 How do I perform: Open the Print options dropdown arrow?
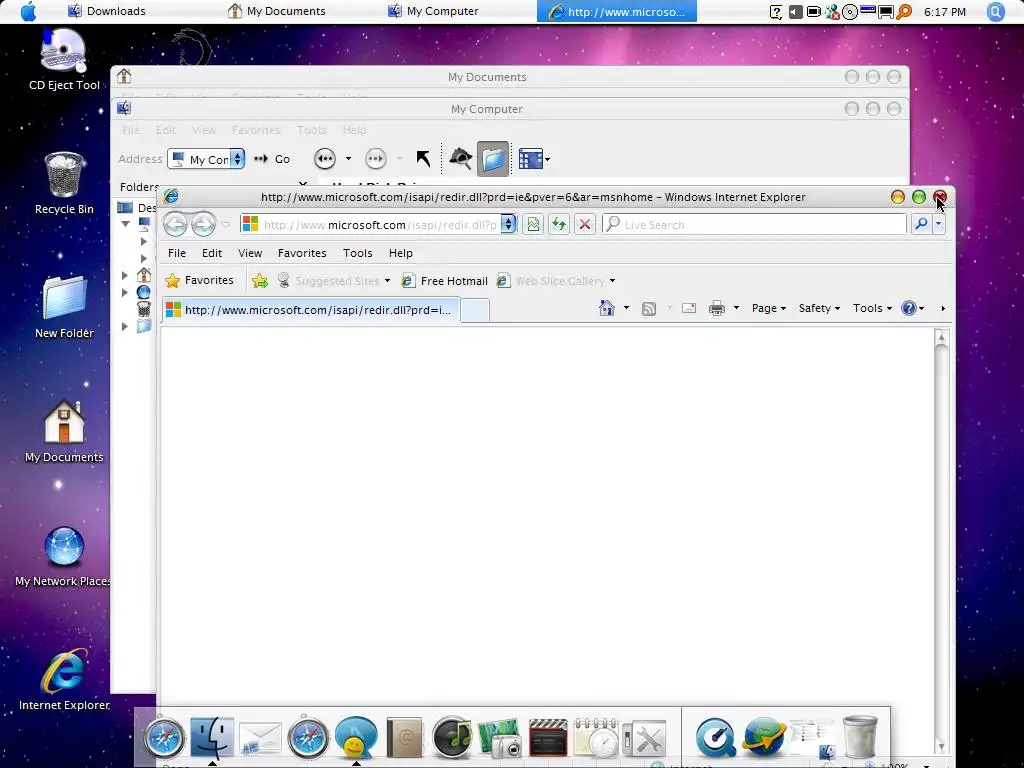[x=736, y=308]
